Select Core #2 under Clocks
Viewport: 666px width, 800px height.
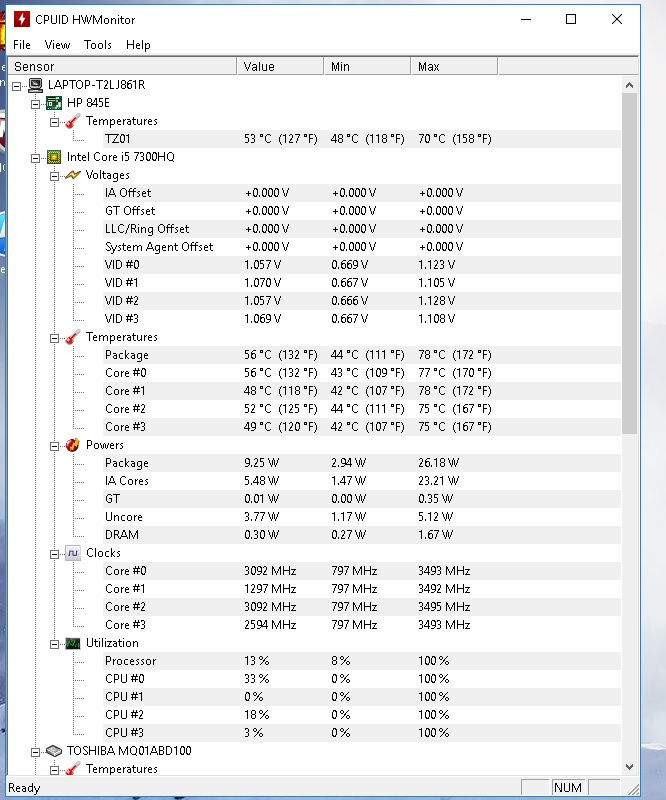(362, 607)
